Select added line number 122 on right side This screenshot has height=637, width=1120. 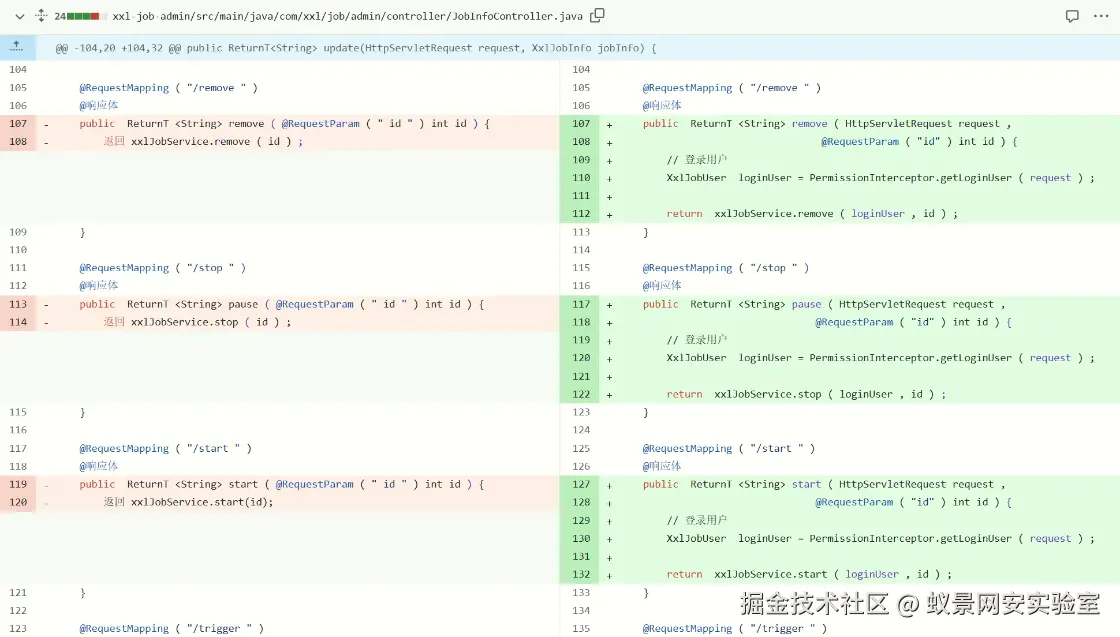(x=581, y=394)
